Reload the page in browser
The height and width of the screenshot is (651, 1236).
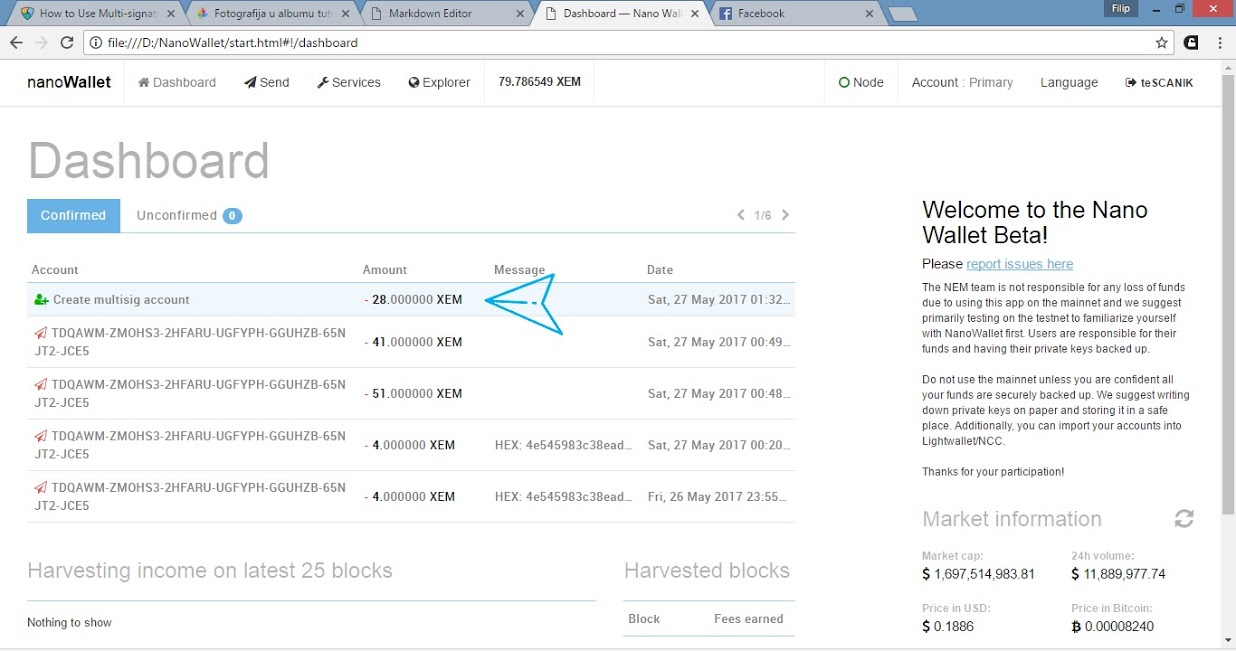[x=67, y=43]
